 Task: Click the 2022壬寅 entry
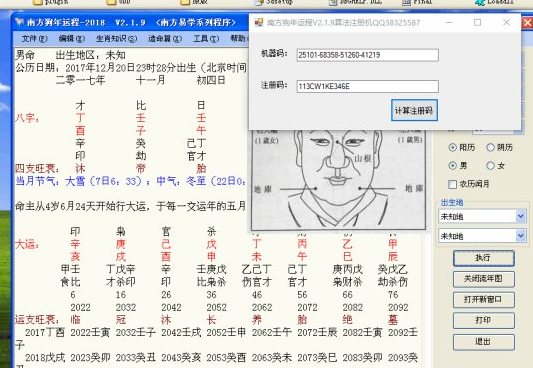[x=90, y=332]
